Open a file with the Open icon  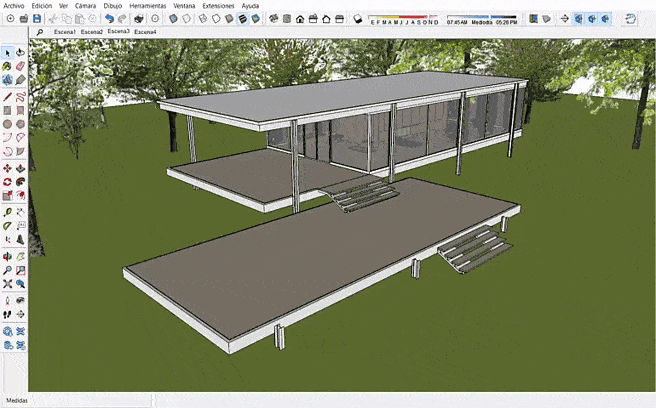tap(24, 18)
